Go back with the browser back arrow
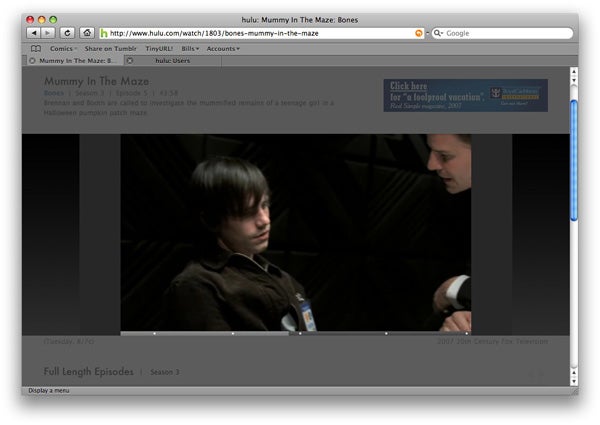This screenshot has width=600, height=425. click(x=34, y=33)
